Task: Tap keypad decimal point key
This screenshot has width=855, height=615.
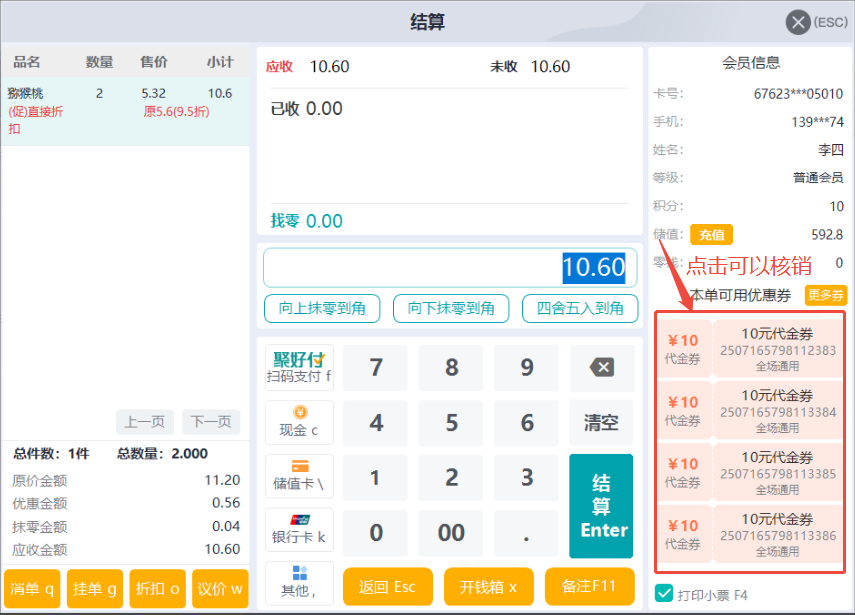Action: point(526,533)
